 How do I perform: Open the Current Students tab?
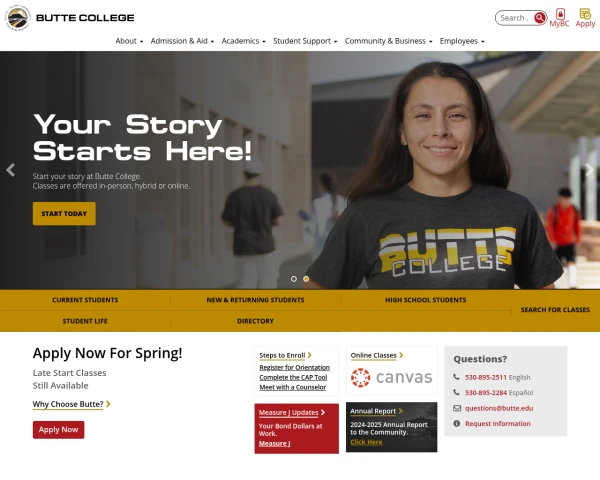85,300
